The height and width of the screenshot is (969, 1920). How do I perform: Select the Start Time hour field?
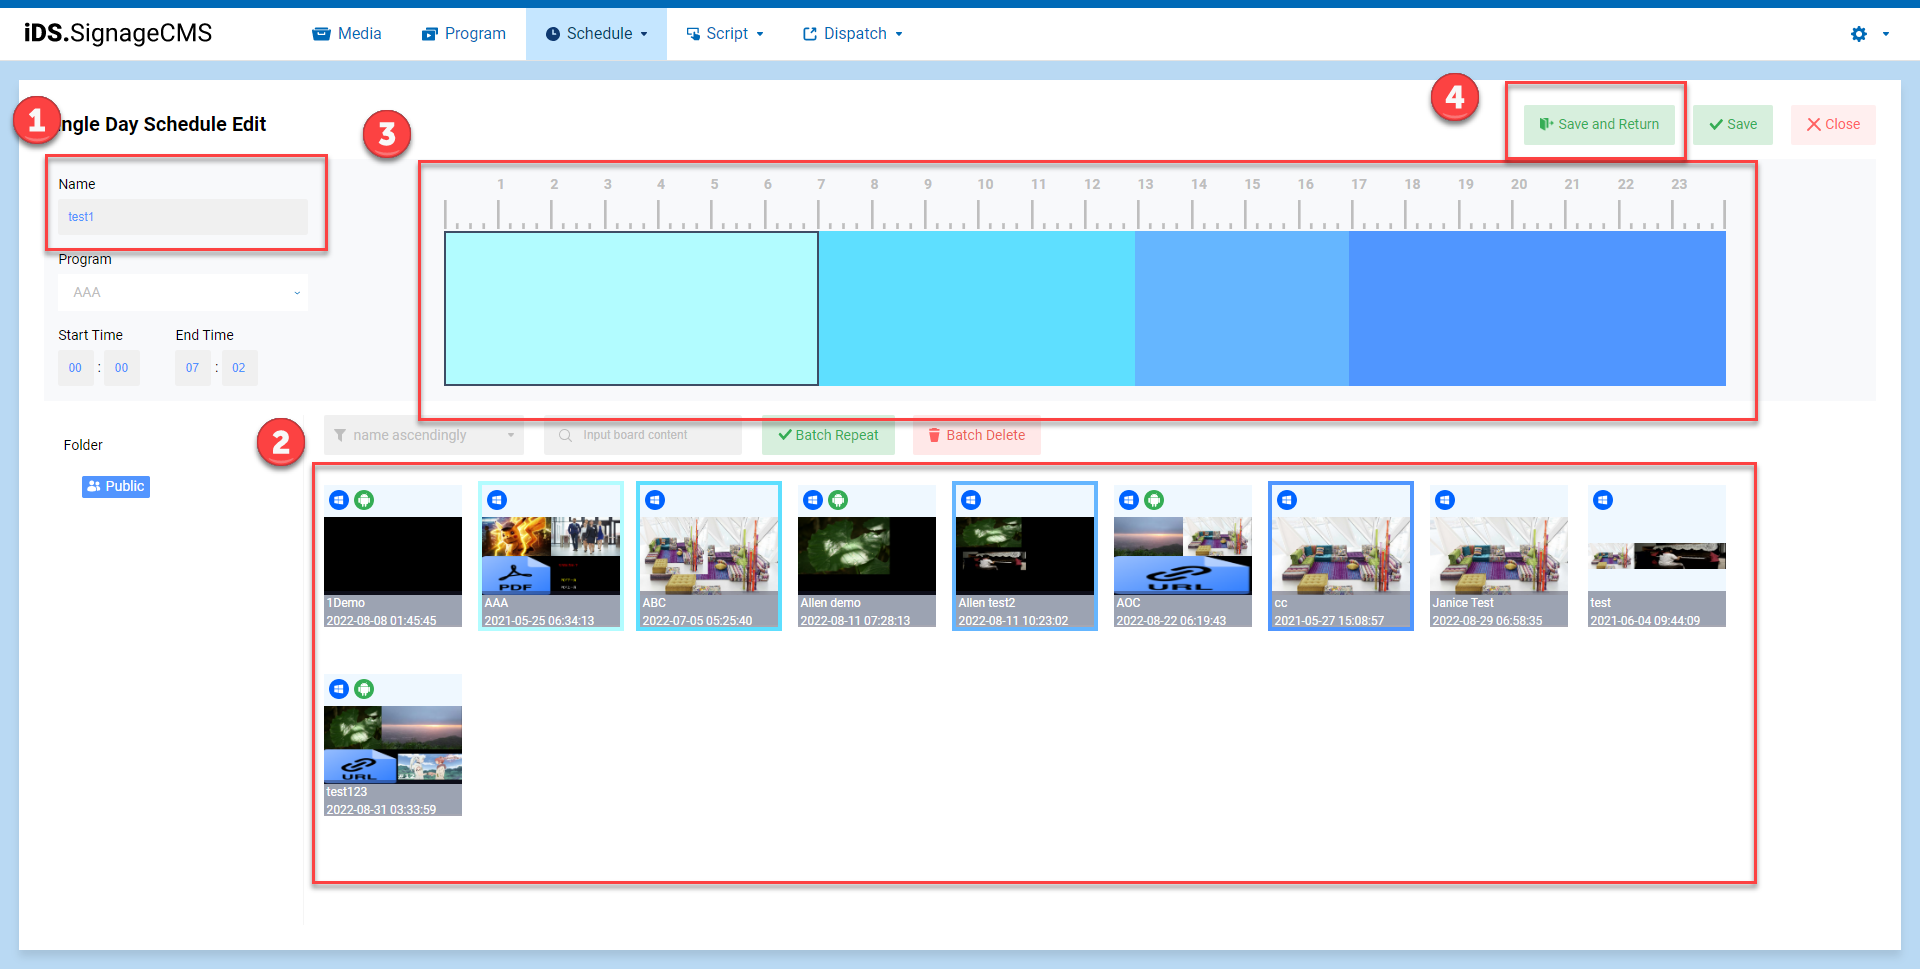tap(75, 368)
